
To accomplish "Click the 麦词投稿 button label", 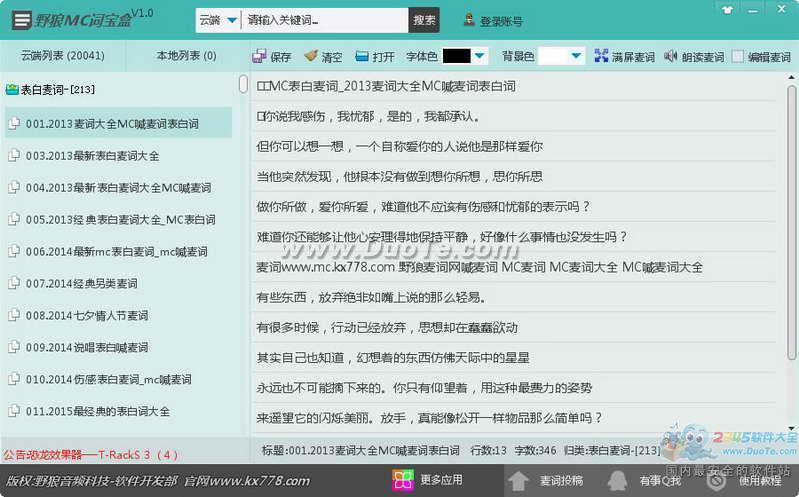I will click(x=561, y=480).
